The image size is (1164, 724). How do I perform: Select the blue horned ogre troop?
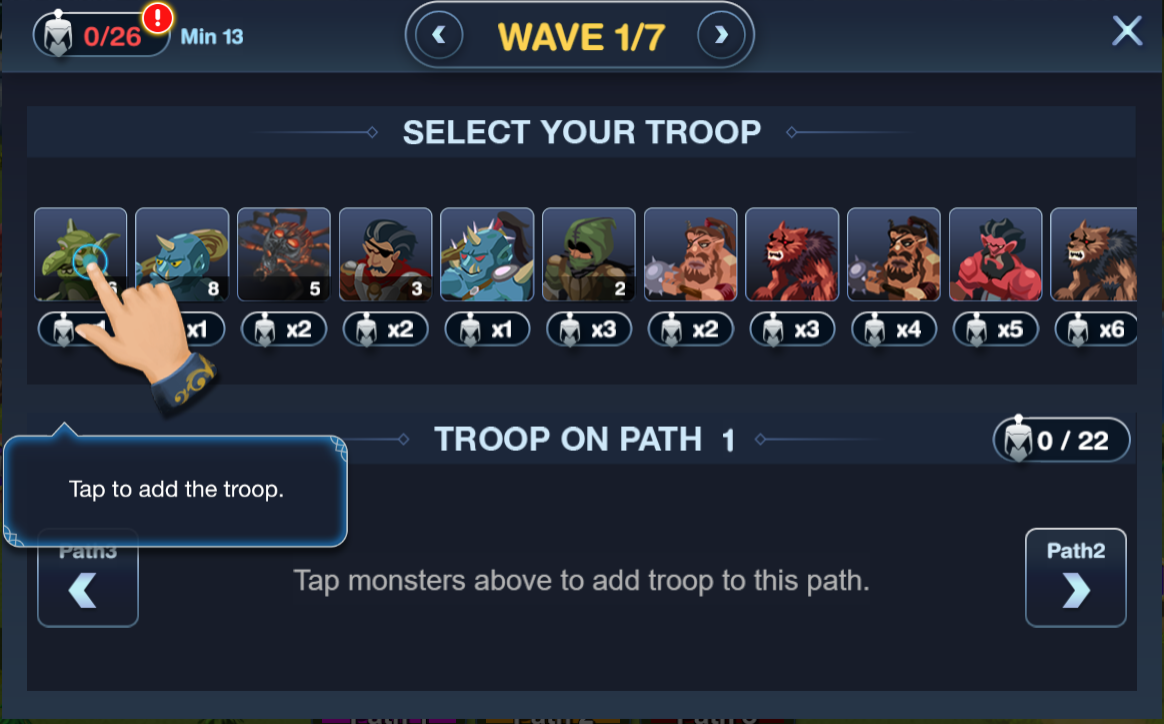pyautogui.click(x=182, y=255)
